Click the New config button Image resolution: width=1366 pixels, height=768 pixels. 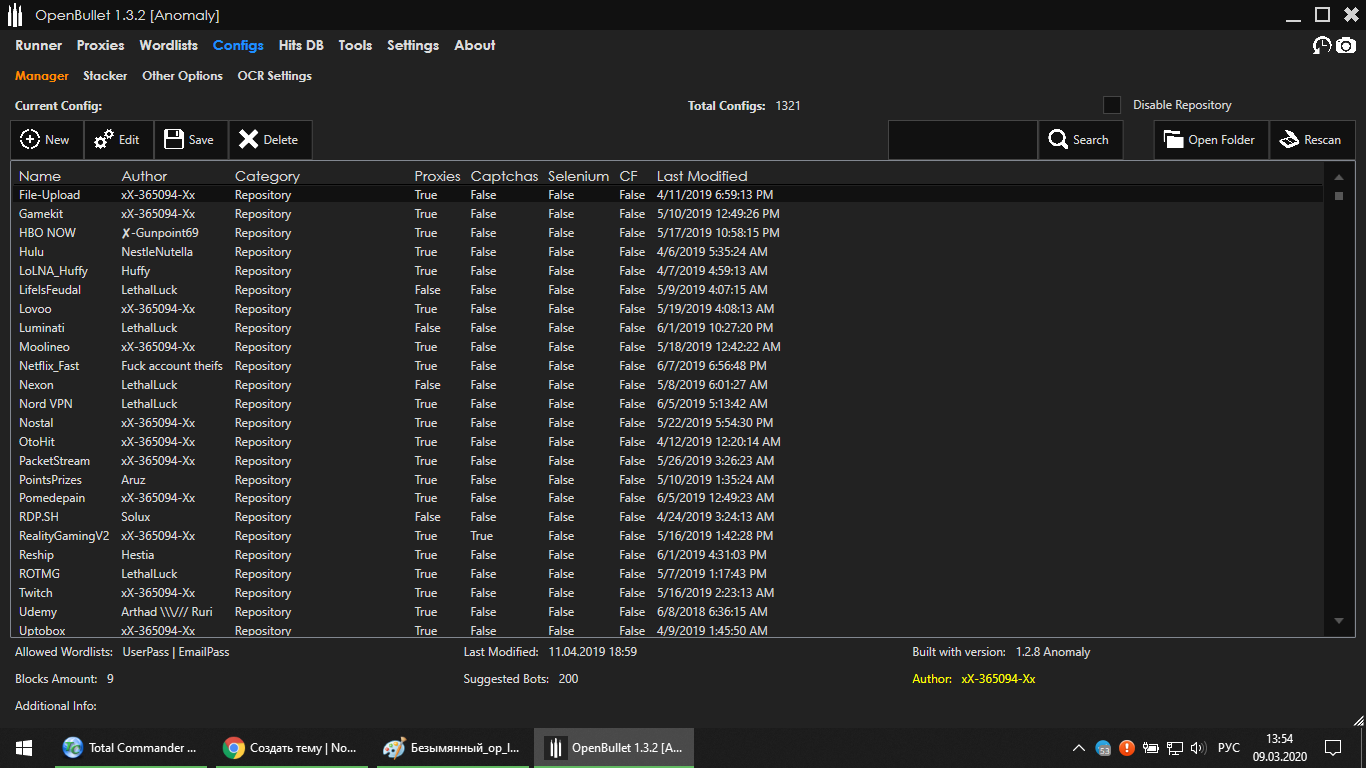[47, 140]
